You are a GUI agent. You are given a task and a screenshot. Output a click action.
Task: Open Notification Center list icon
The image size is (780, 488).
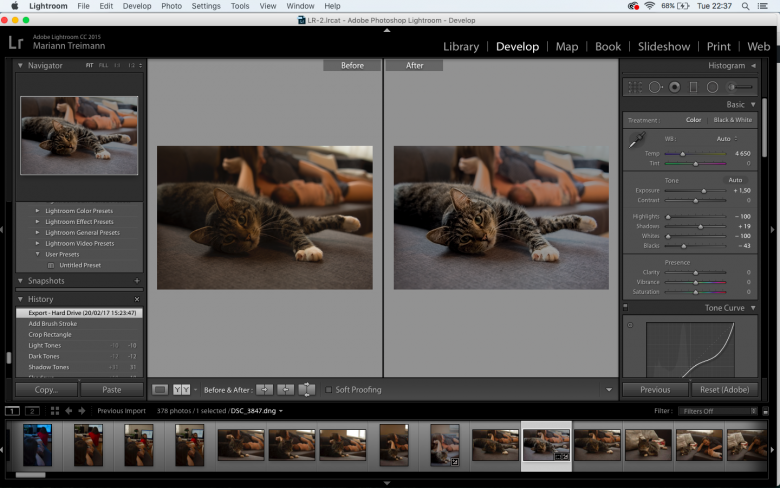point(763,6)
